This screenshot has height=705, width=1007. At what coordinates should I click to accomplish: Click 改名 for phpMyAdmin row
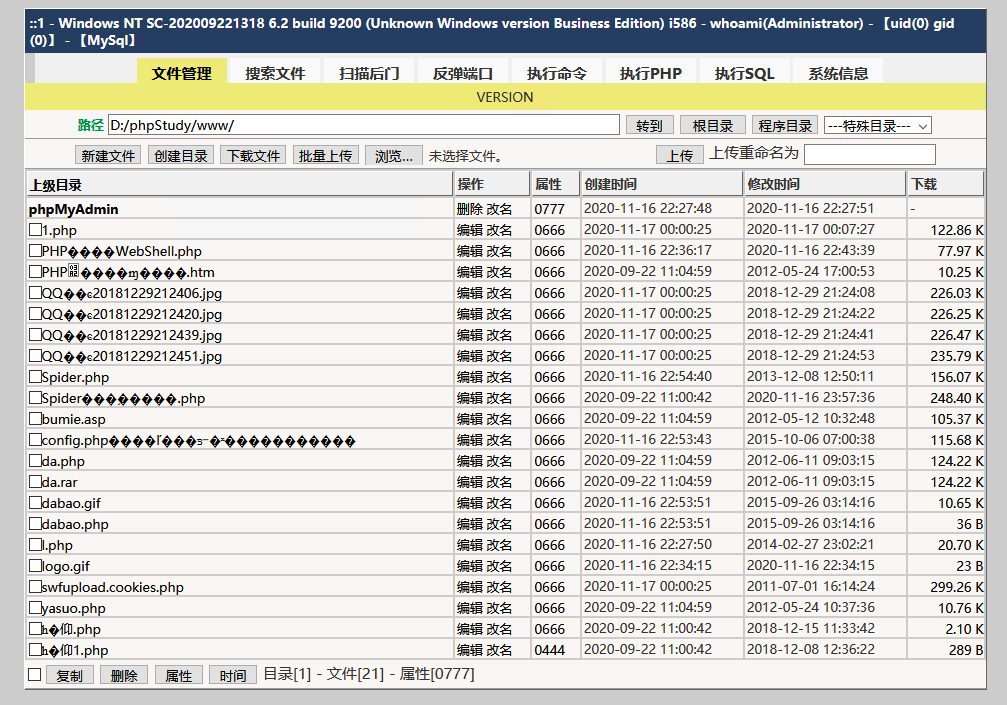point(499,209)
